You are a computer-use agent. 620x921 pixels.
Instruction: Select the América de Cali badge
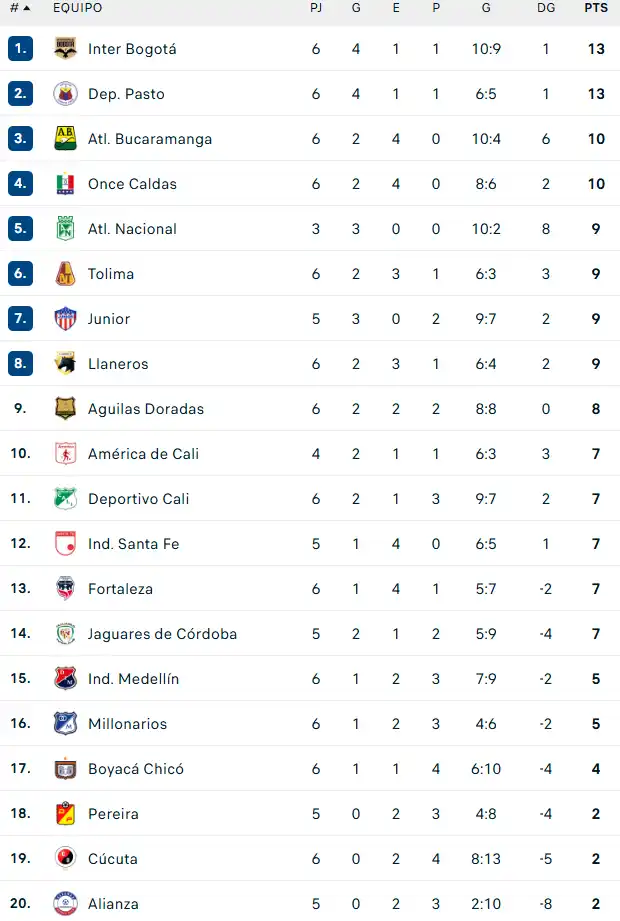tap(66, 454)
